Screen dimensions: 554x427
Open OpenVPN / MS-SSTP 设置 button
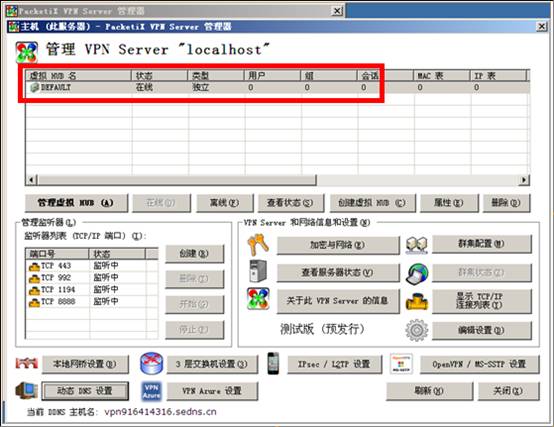(x=479, y=364)
